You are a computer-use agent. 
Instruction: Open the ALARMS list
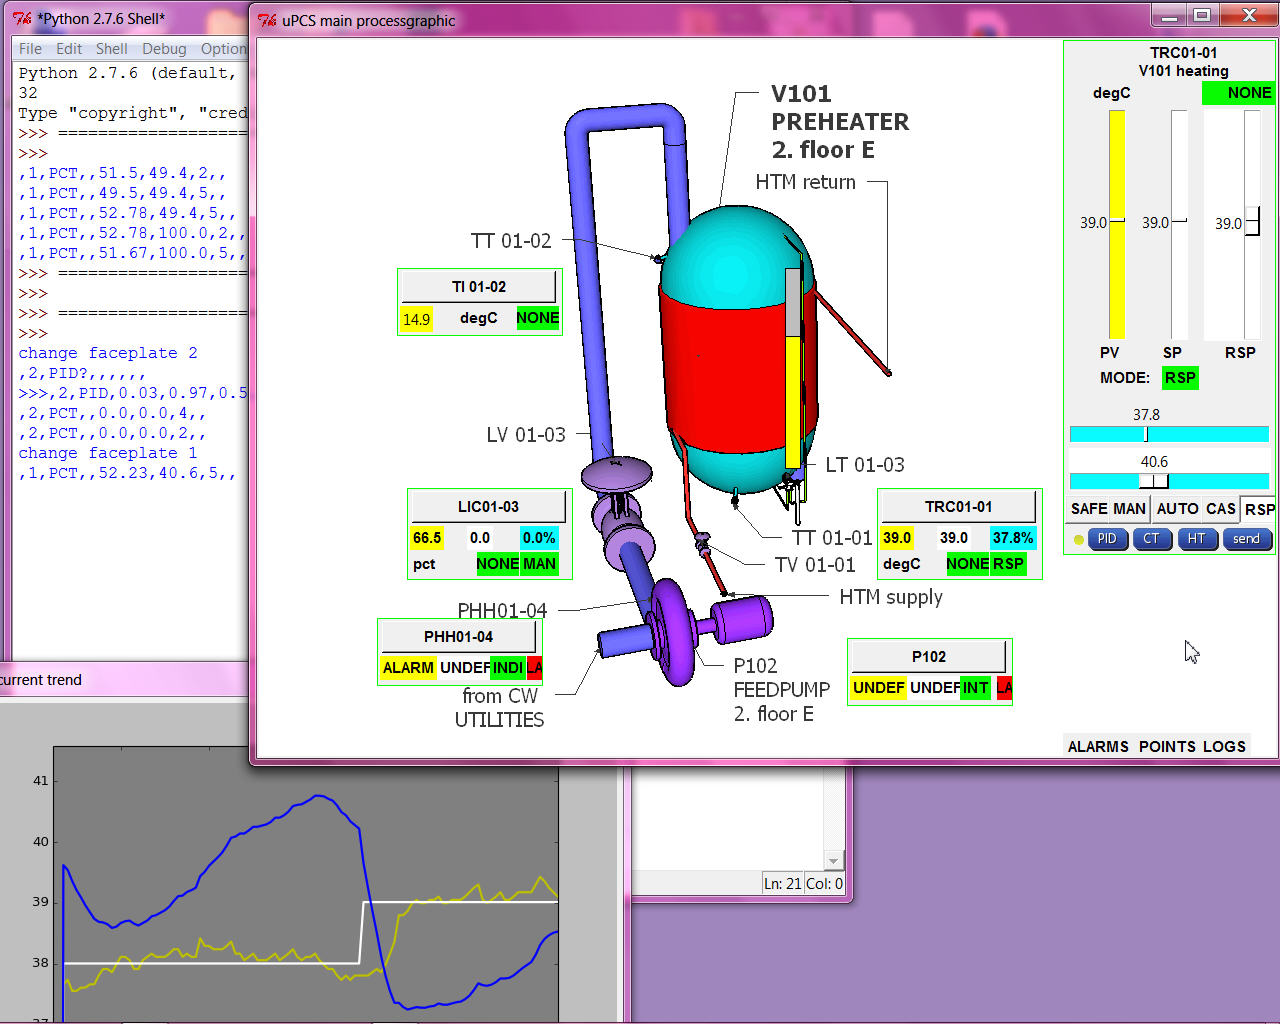click(x=1097, y=746)
